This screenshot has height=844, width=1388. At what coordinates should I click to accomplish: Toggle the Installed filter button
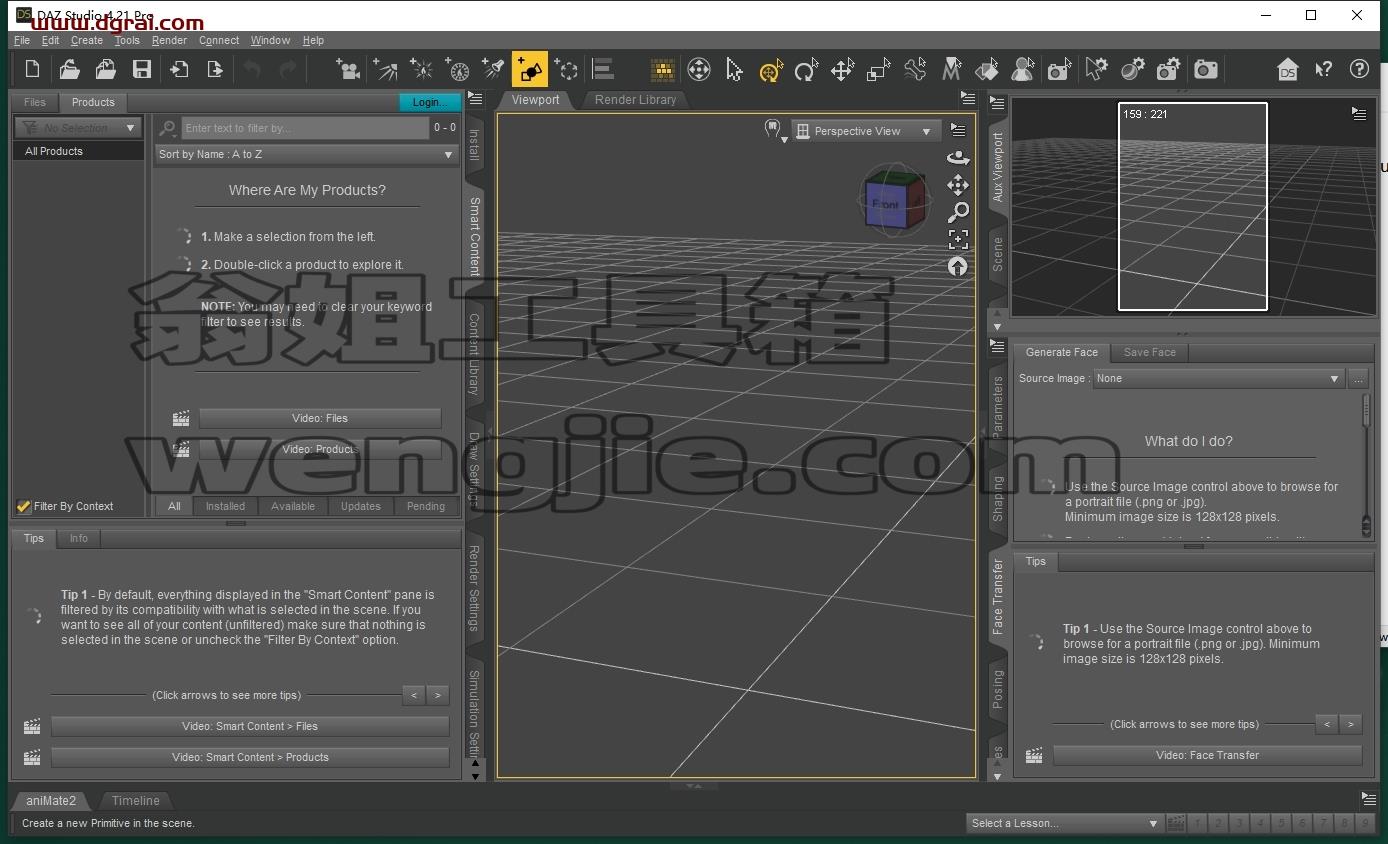tap(225, 506)
